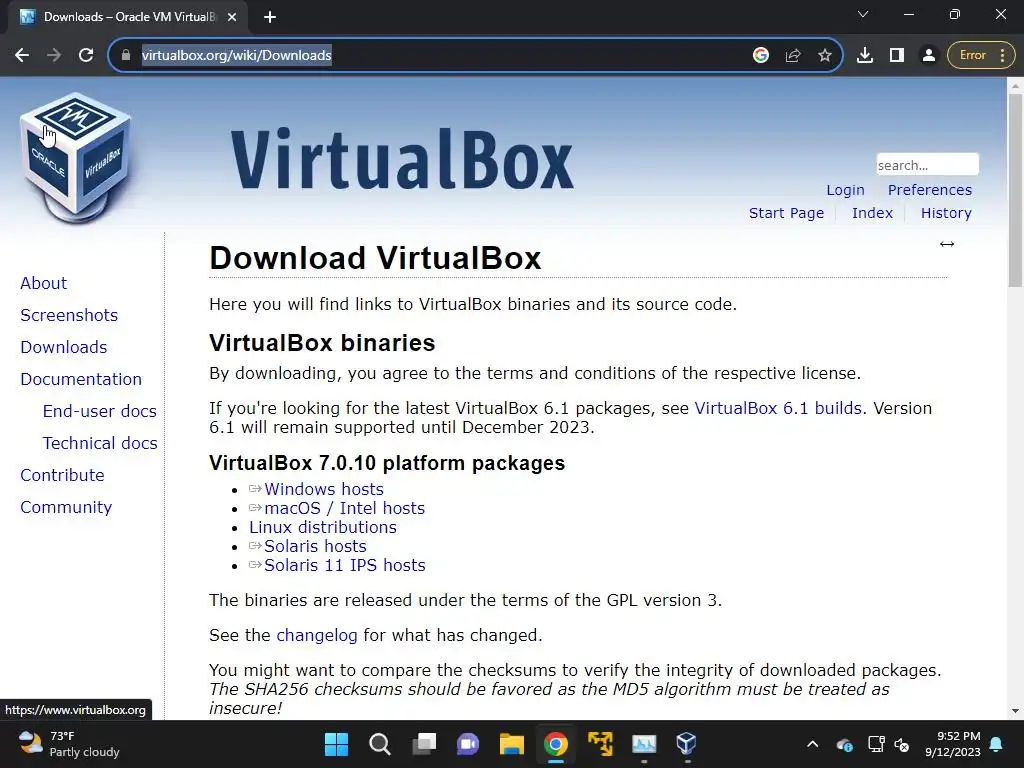The height and width of the screenshot is (768, 1024).
Task: Open the notification bell icon
Action: click(997, 744)
